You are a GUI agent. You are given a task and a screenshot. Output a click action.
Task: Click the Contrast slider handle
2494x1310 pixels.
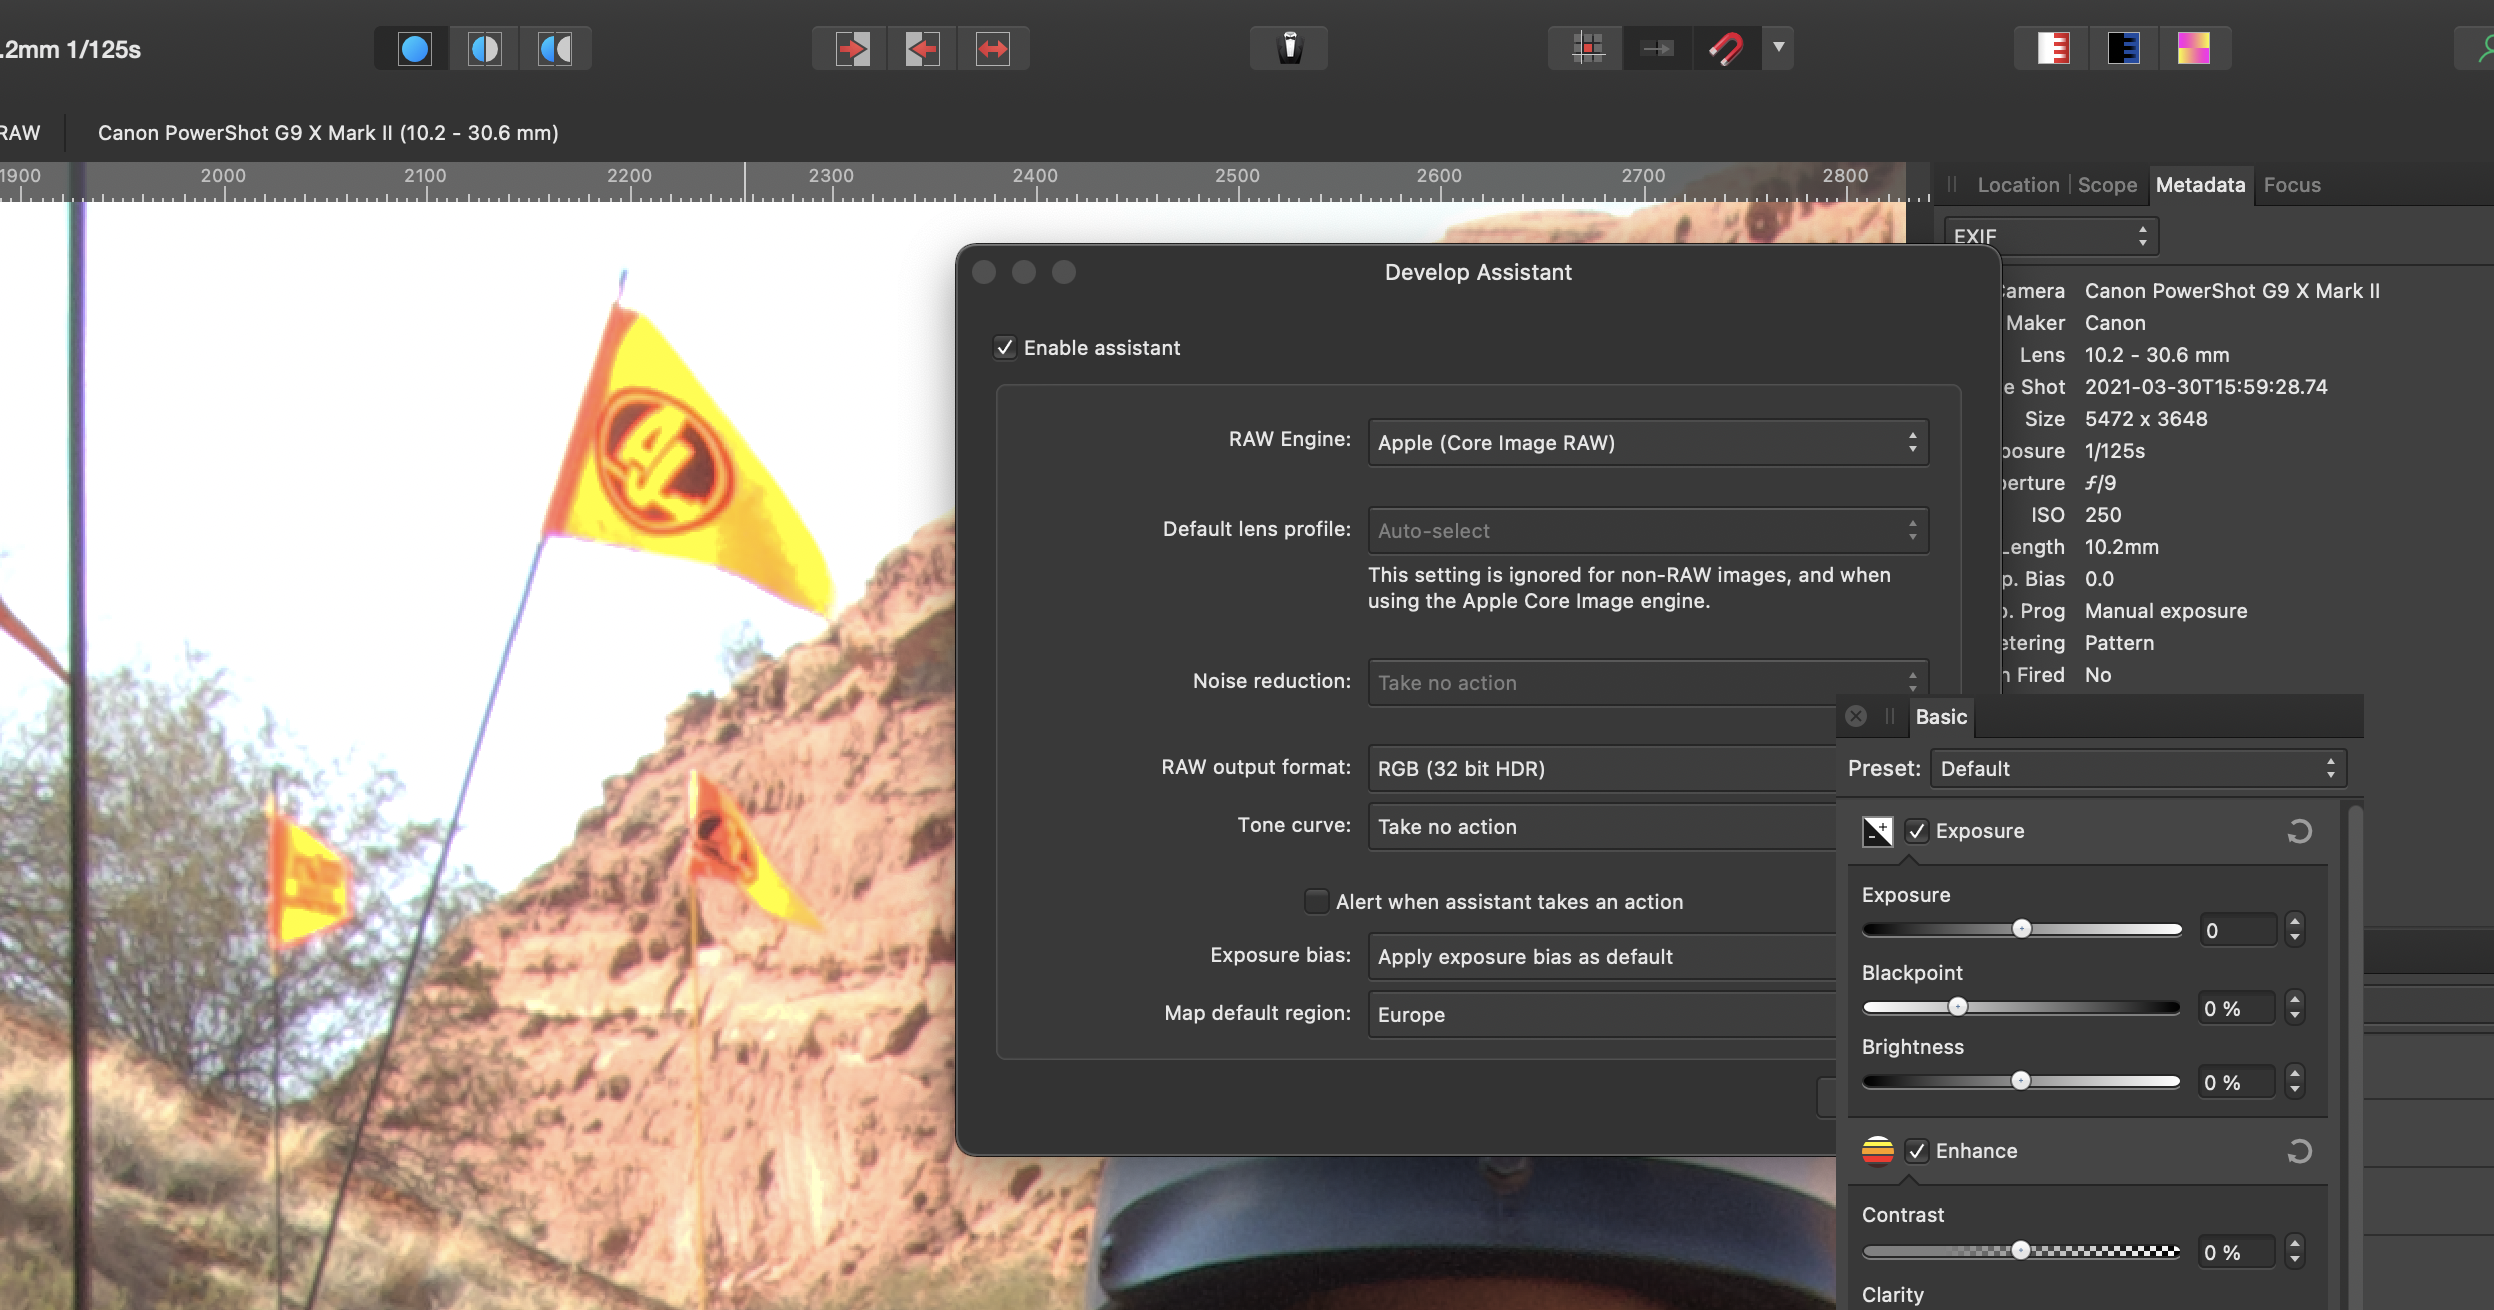(x=2021, y=1251)
